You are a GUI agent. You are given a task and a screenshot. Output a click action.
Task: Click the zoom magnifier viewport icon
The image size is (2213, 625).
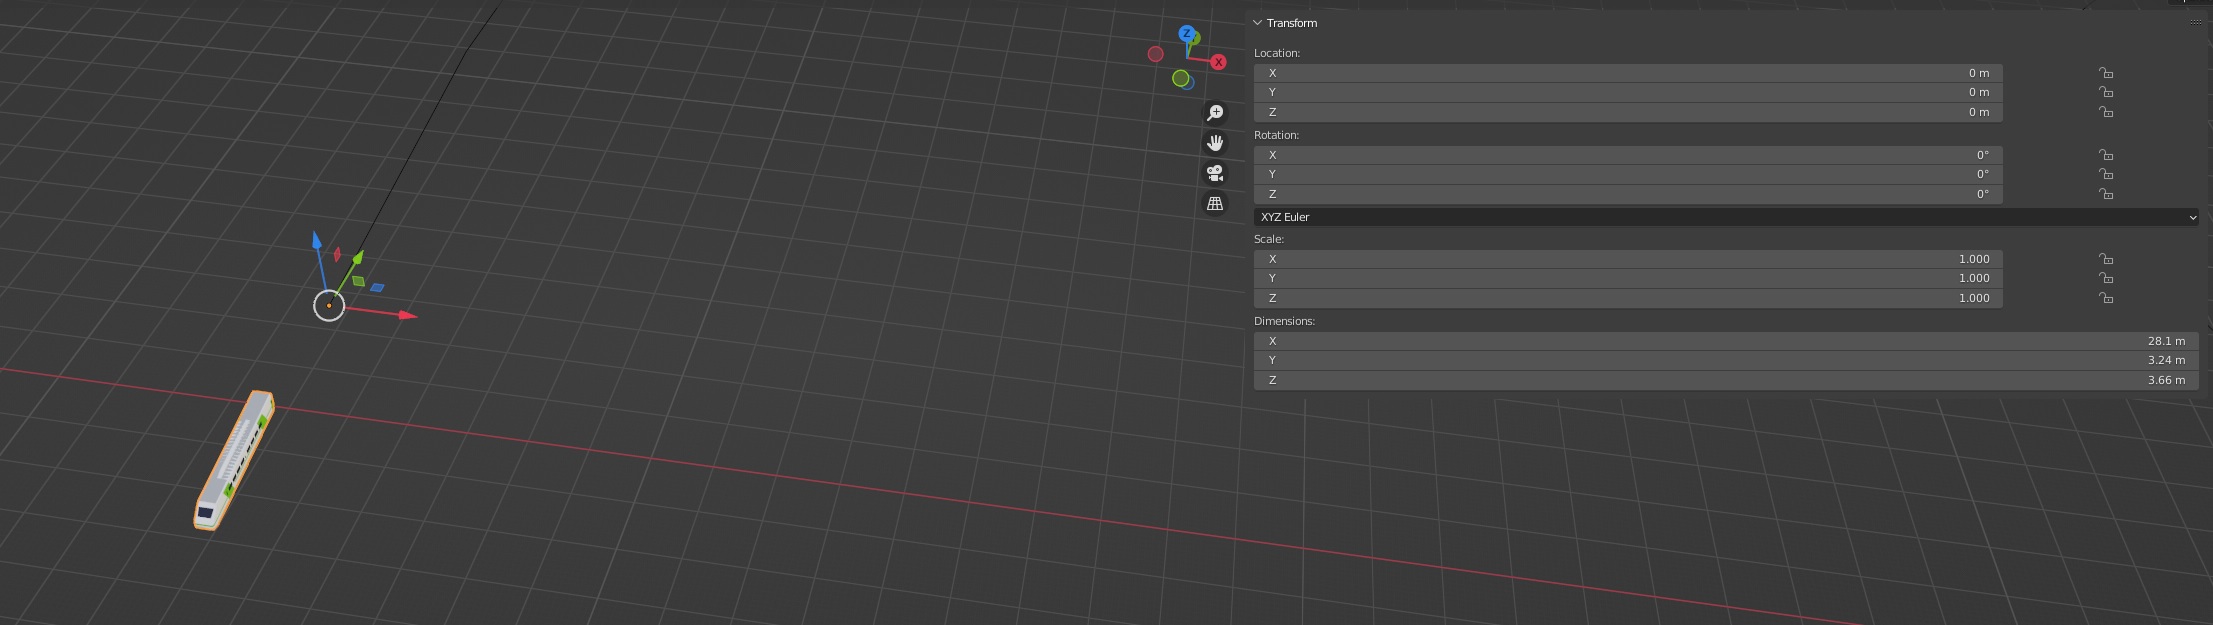click(1215, 113)
